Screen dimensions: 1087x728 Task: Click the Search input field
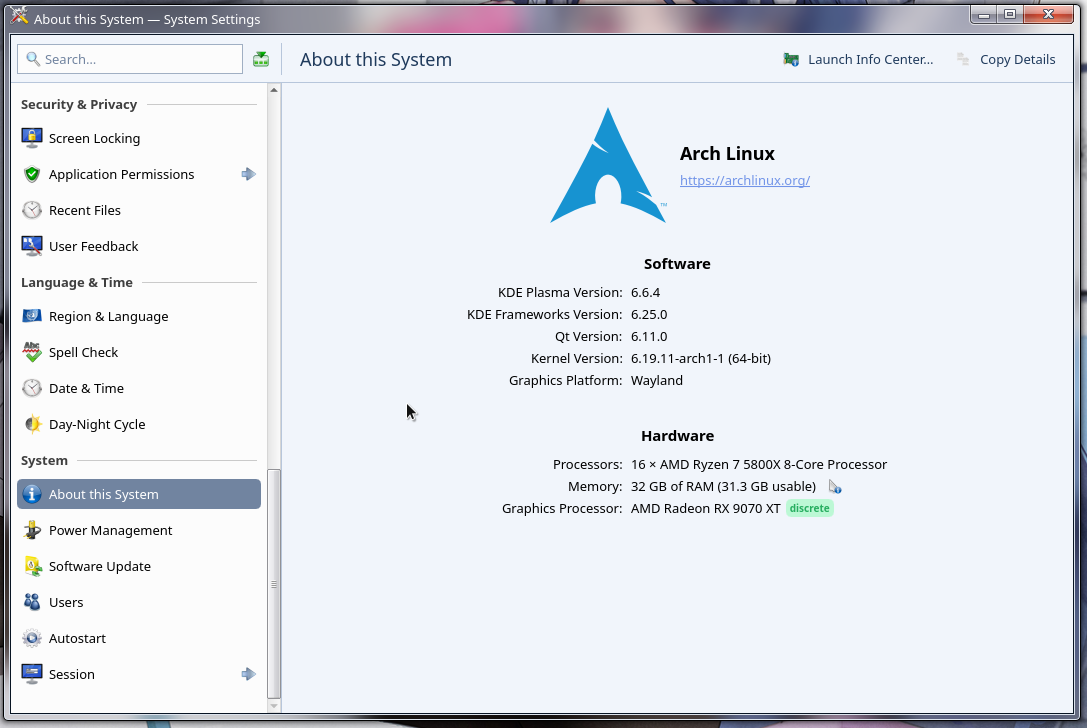click(130, 59)
